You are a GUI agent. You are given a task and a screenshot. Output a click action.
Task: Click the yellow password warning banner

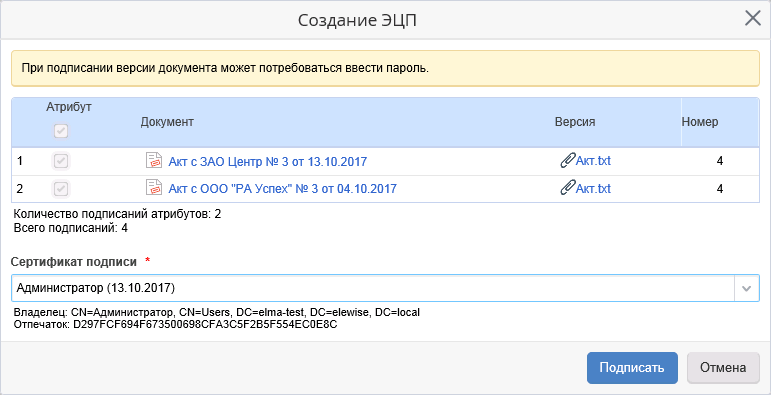click(385, 68)
